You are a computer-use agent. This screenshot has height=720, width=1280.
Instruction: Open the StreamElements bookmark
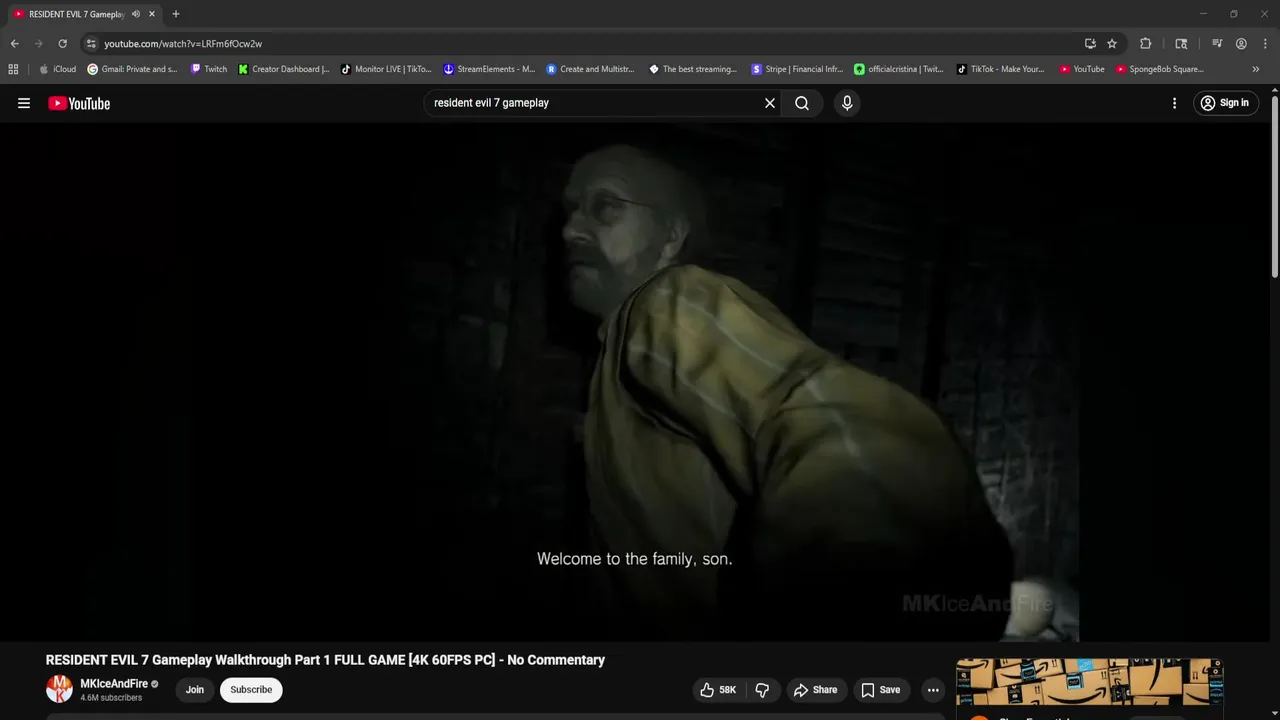click(490, 69)
